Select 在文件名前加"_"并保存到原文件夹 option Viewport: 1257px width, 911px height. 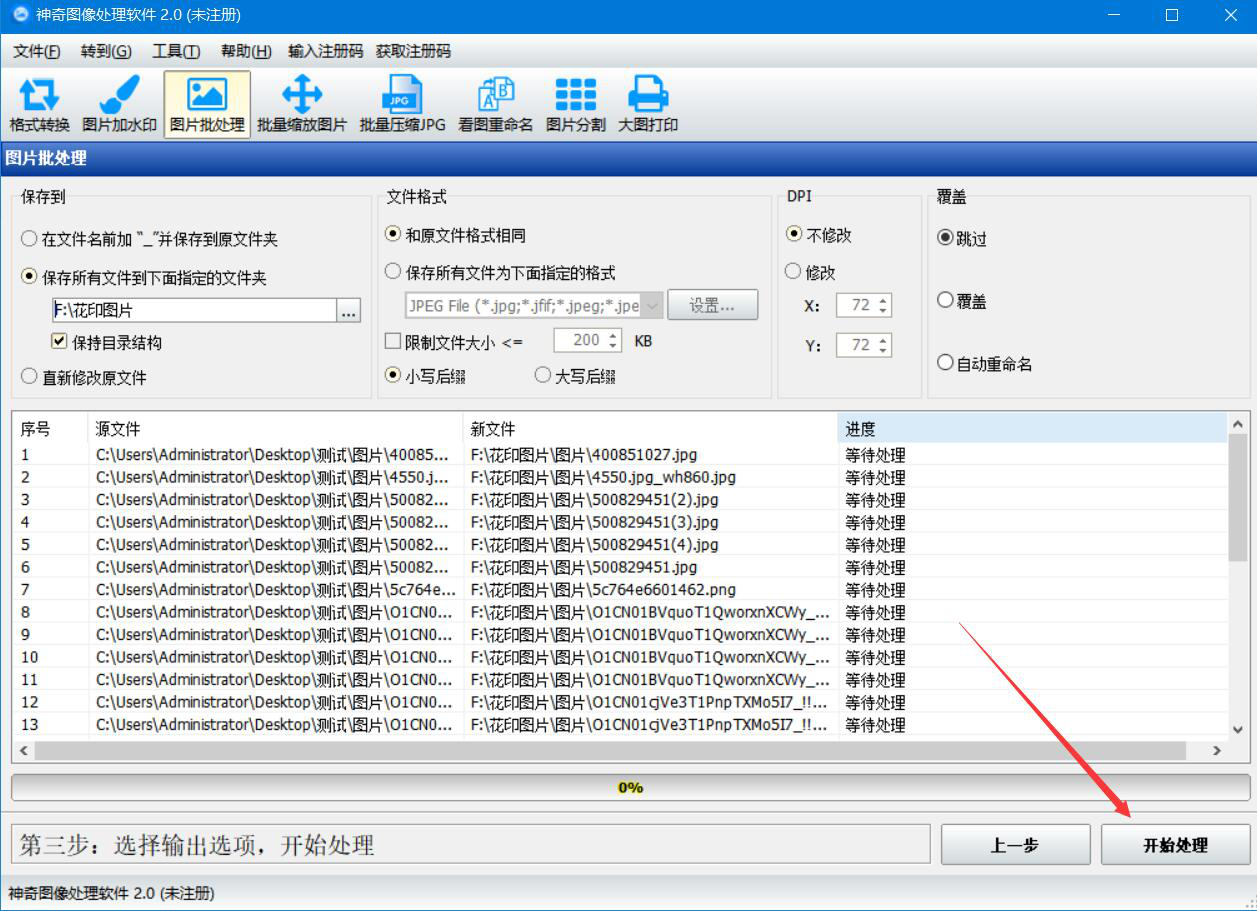tap(150, 240)
